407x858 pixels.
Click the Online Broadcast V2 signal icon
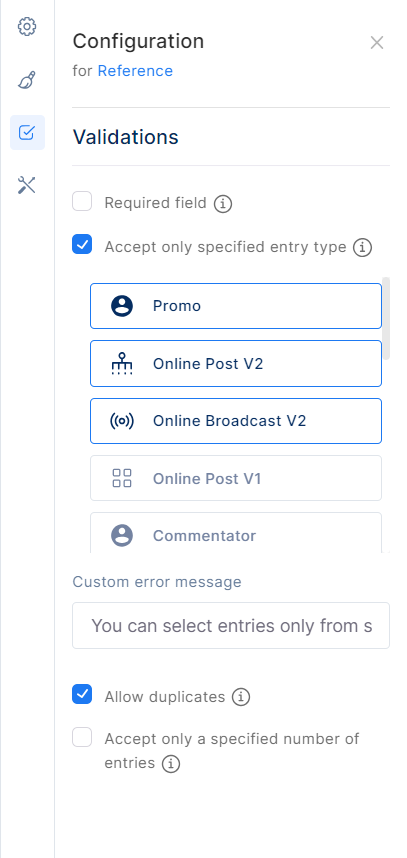pos(122,421)
